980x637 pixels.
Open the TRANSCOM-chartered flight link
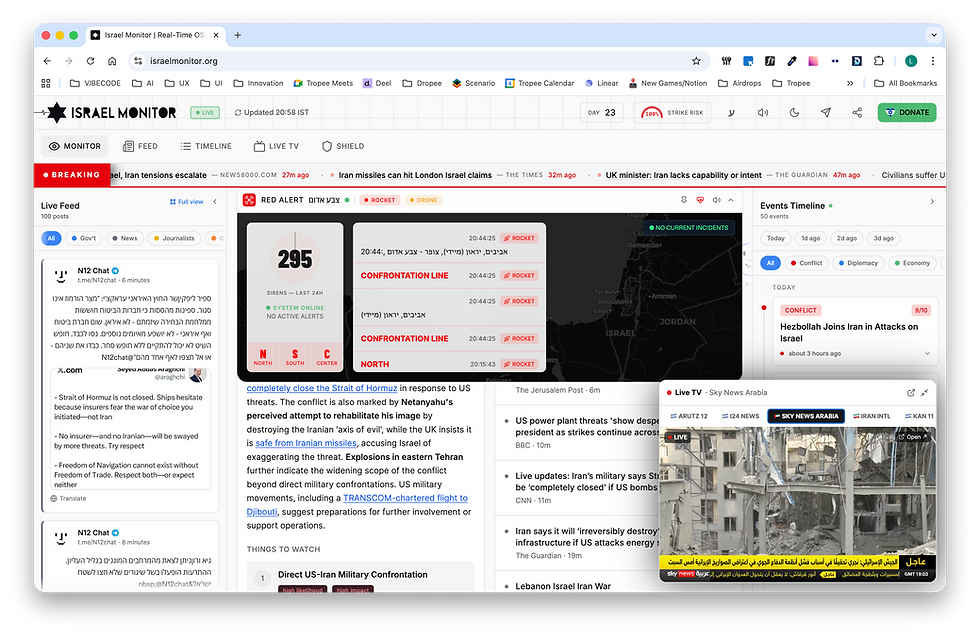(x=405, y=498)
